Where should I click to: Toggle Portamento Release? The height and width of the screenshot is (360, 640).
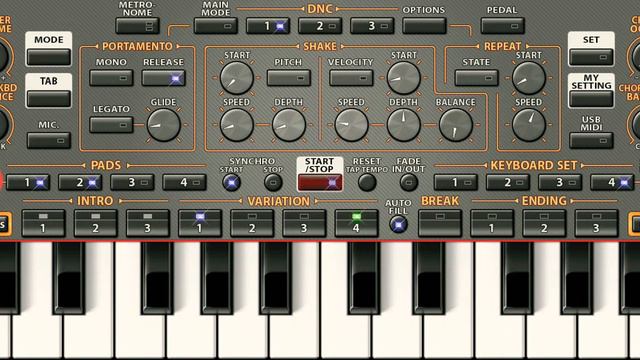[163, 78]
